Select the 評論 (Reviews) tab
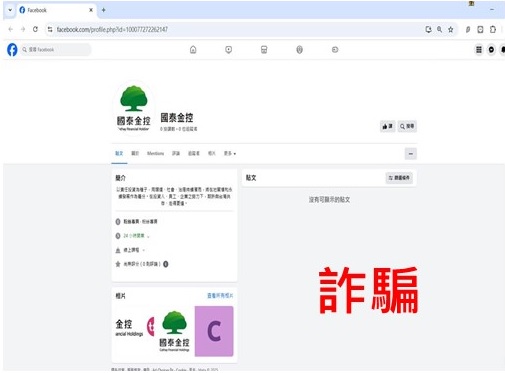This screenshot has width=505, height=373. point(176,153)
